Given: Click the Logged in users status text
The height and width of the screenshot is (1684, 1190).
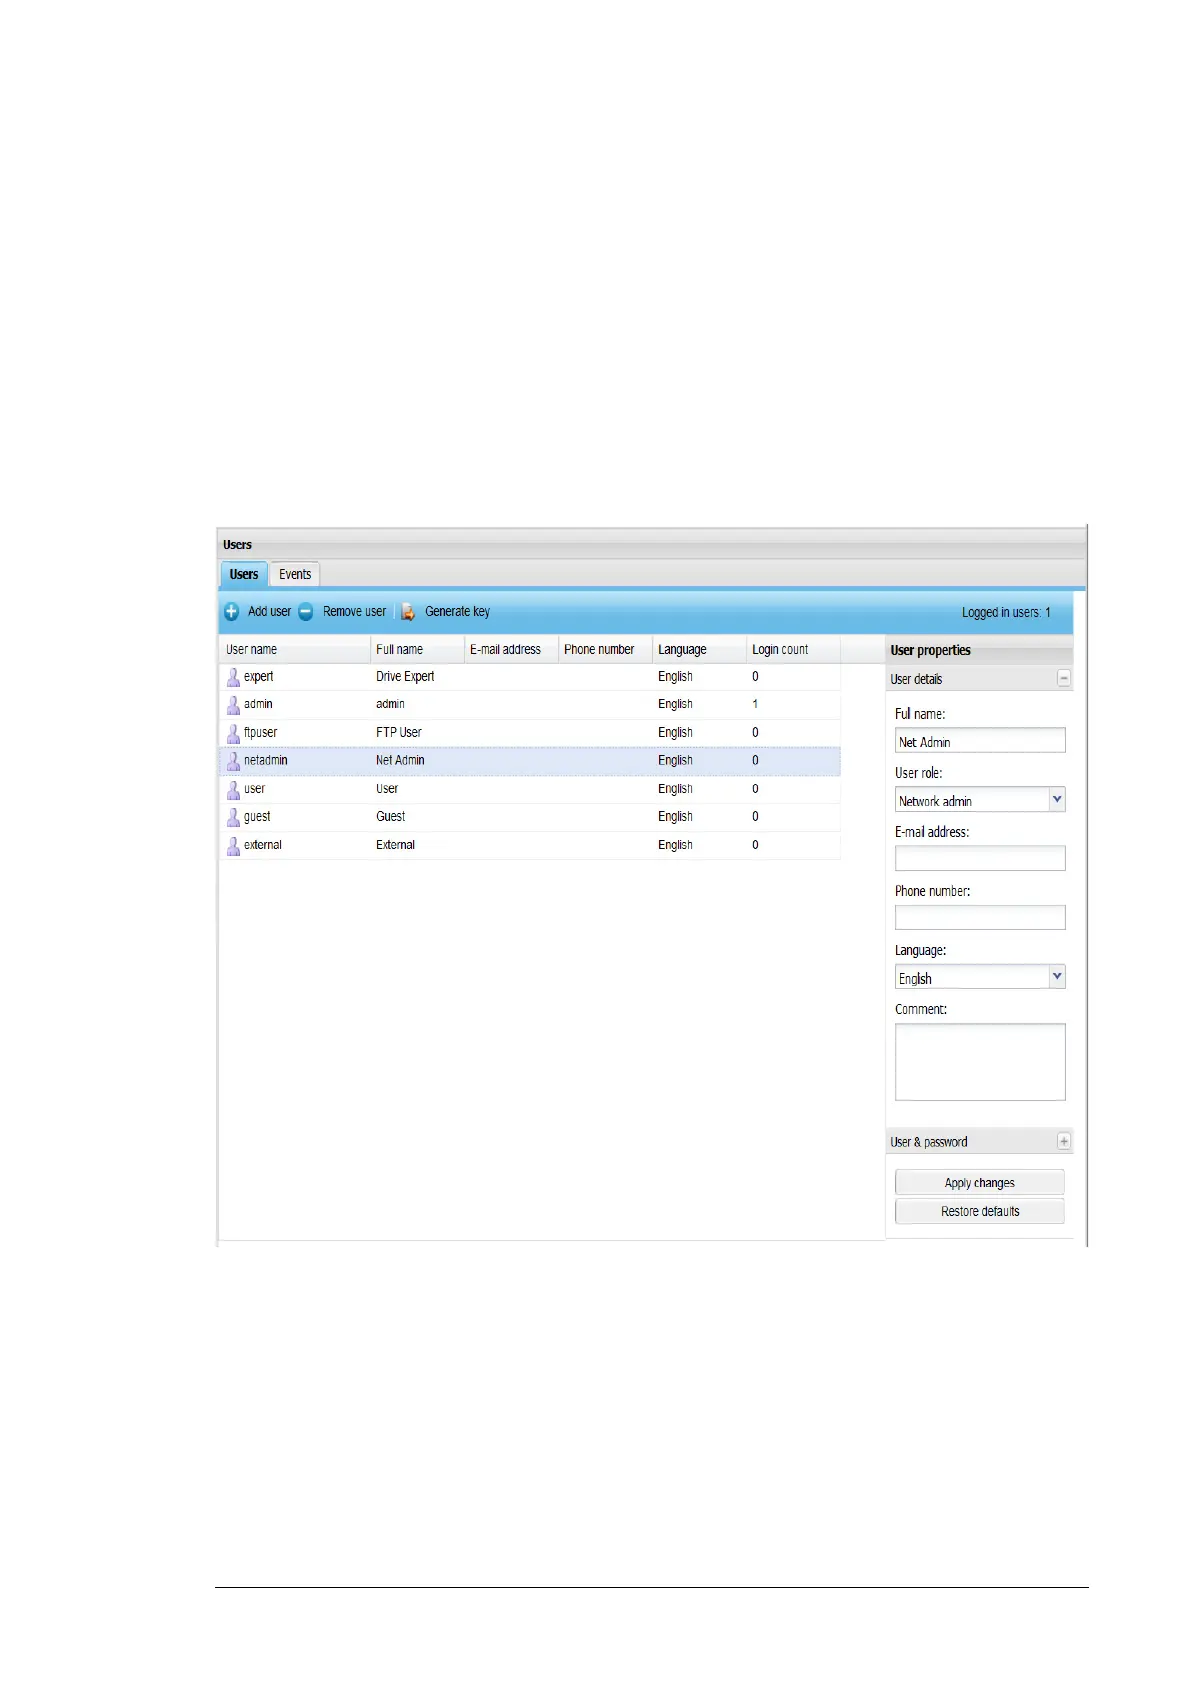Looking at the screenshot, I should (1006, 612).
